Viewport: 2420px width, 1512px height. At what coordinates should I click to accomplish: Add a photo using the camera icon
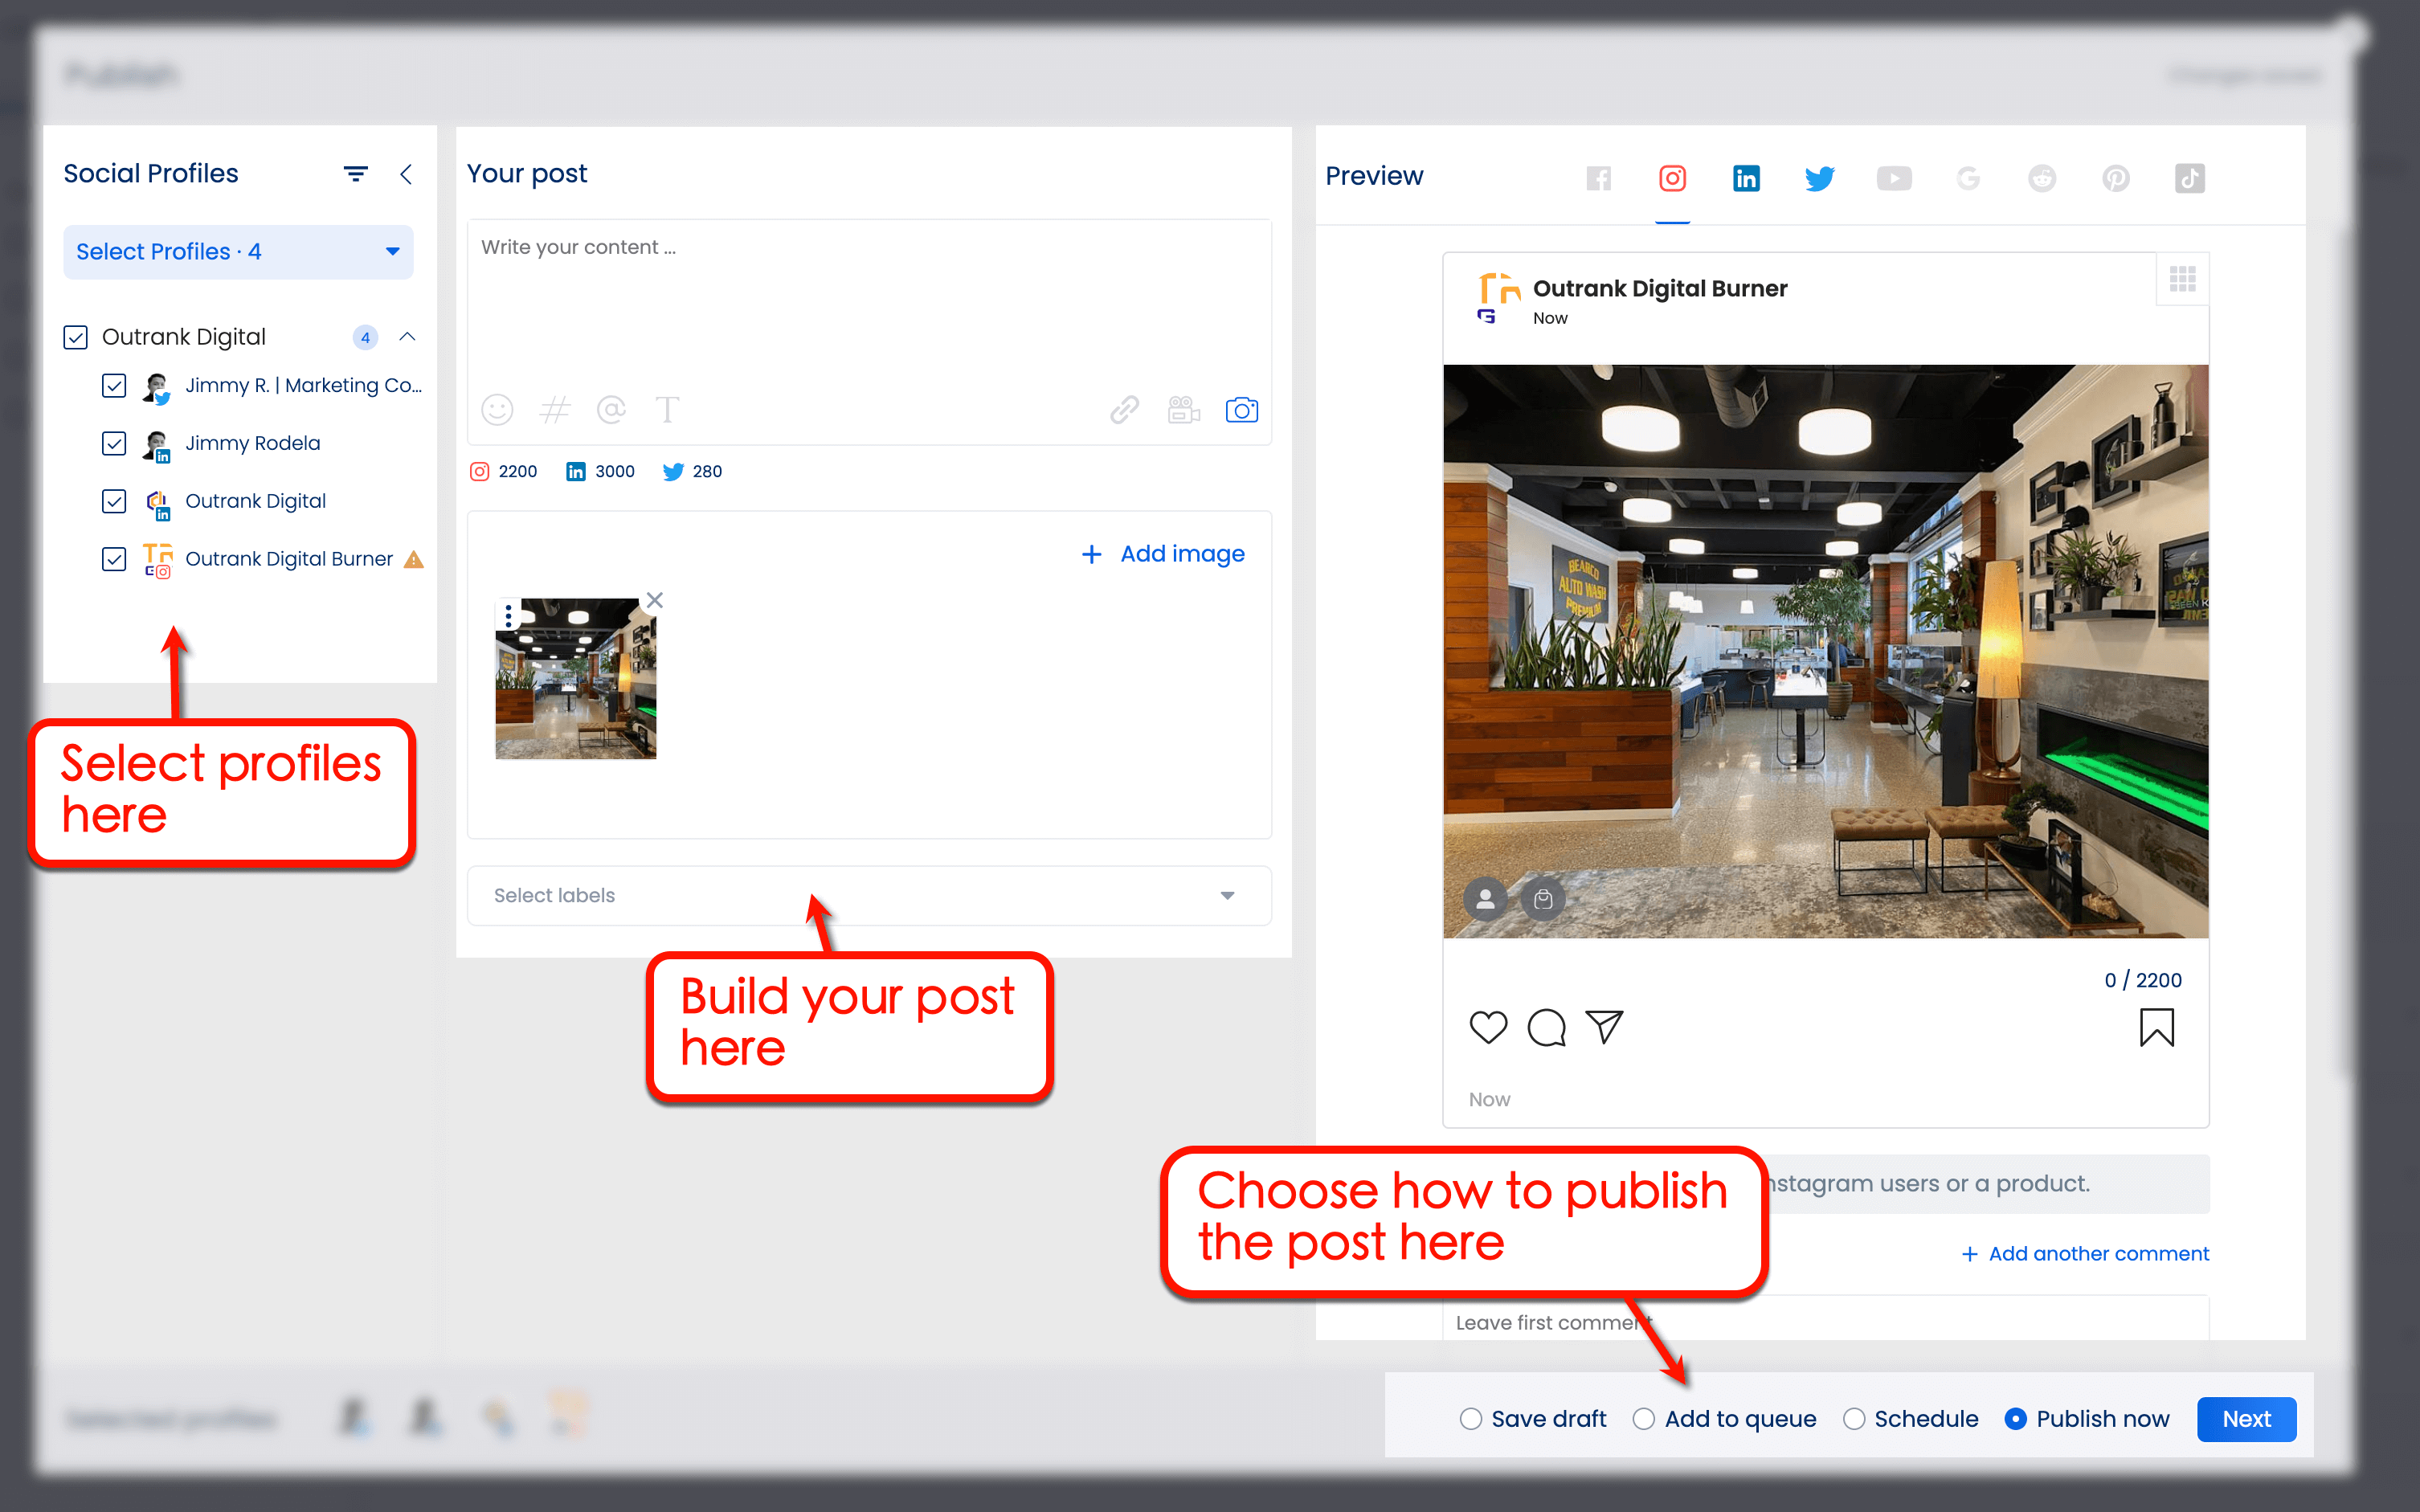(1241, 409)
